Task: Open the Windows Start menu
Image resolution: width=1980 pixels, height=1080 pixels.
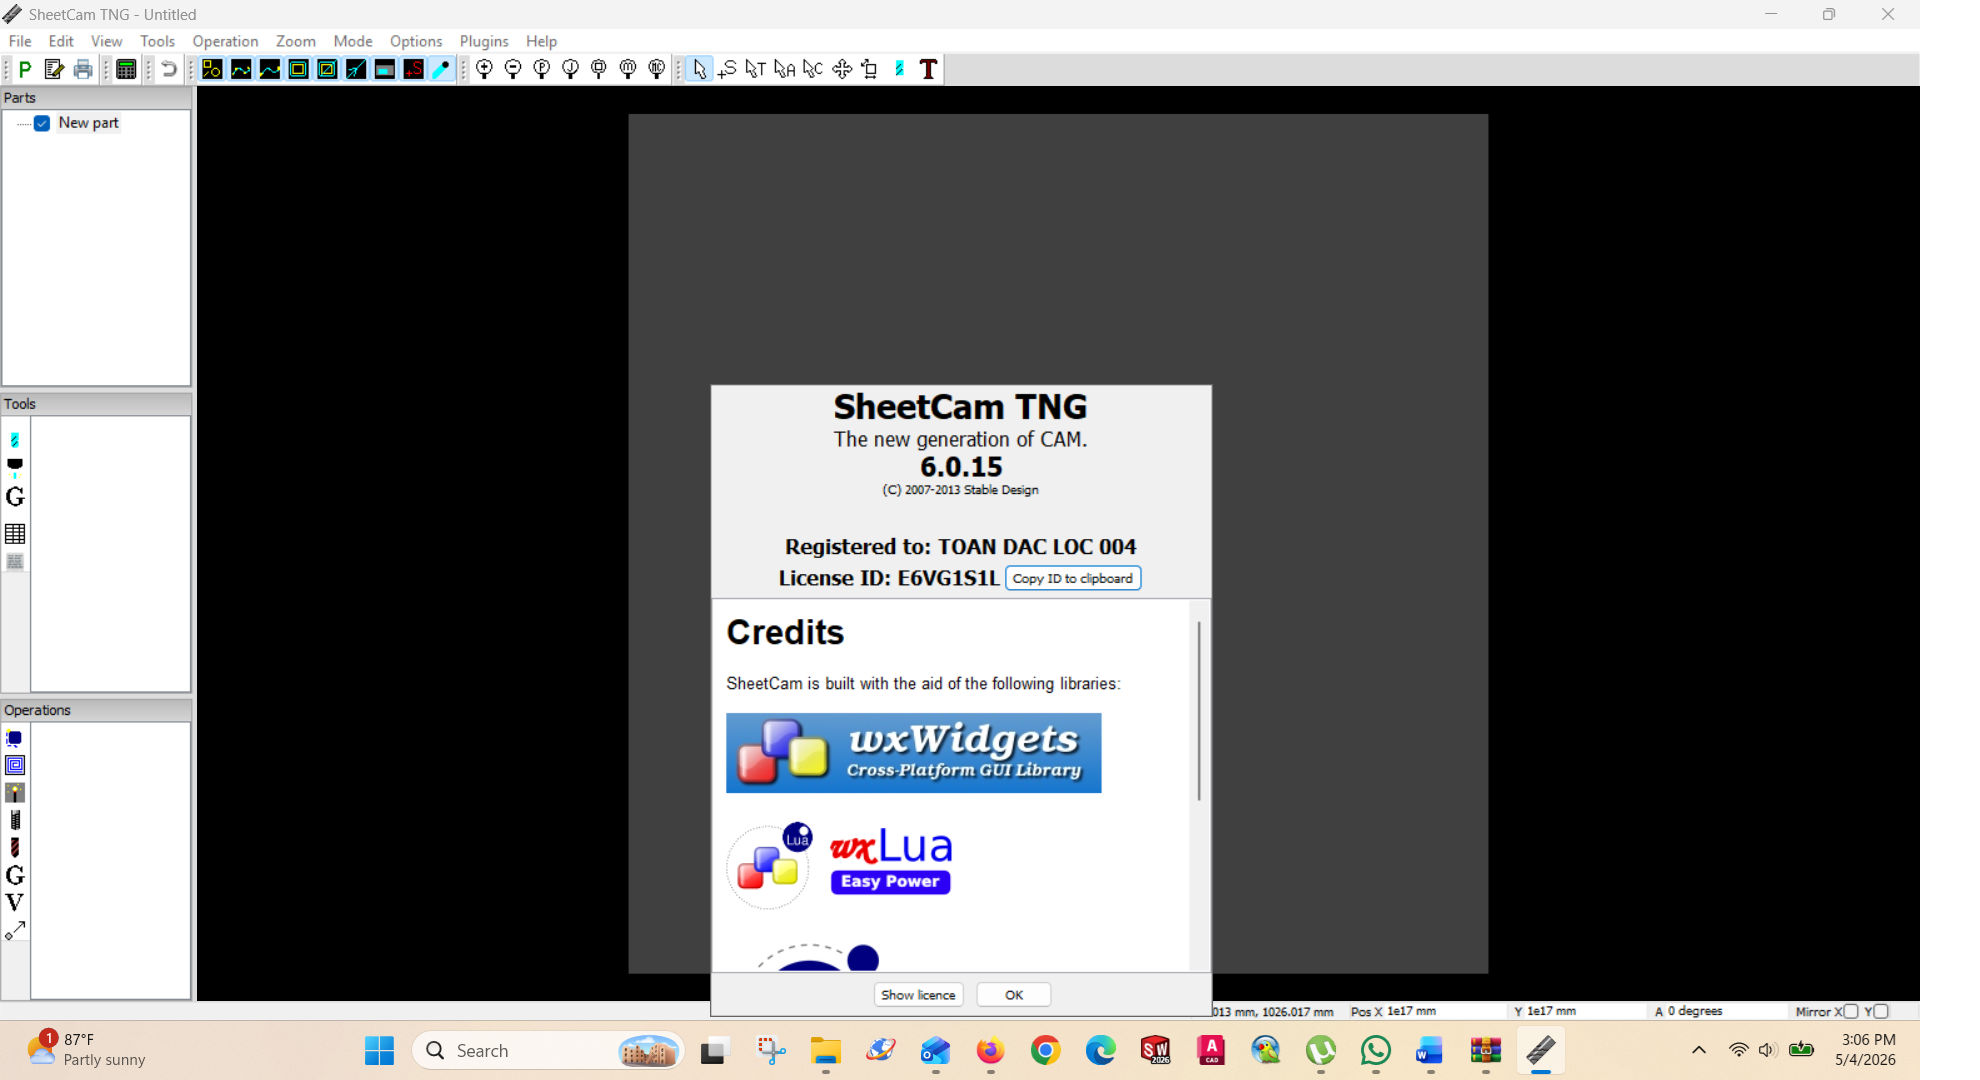Action: pyautogui.click(x=379, y=1051)
